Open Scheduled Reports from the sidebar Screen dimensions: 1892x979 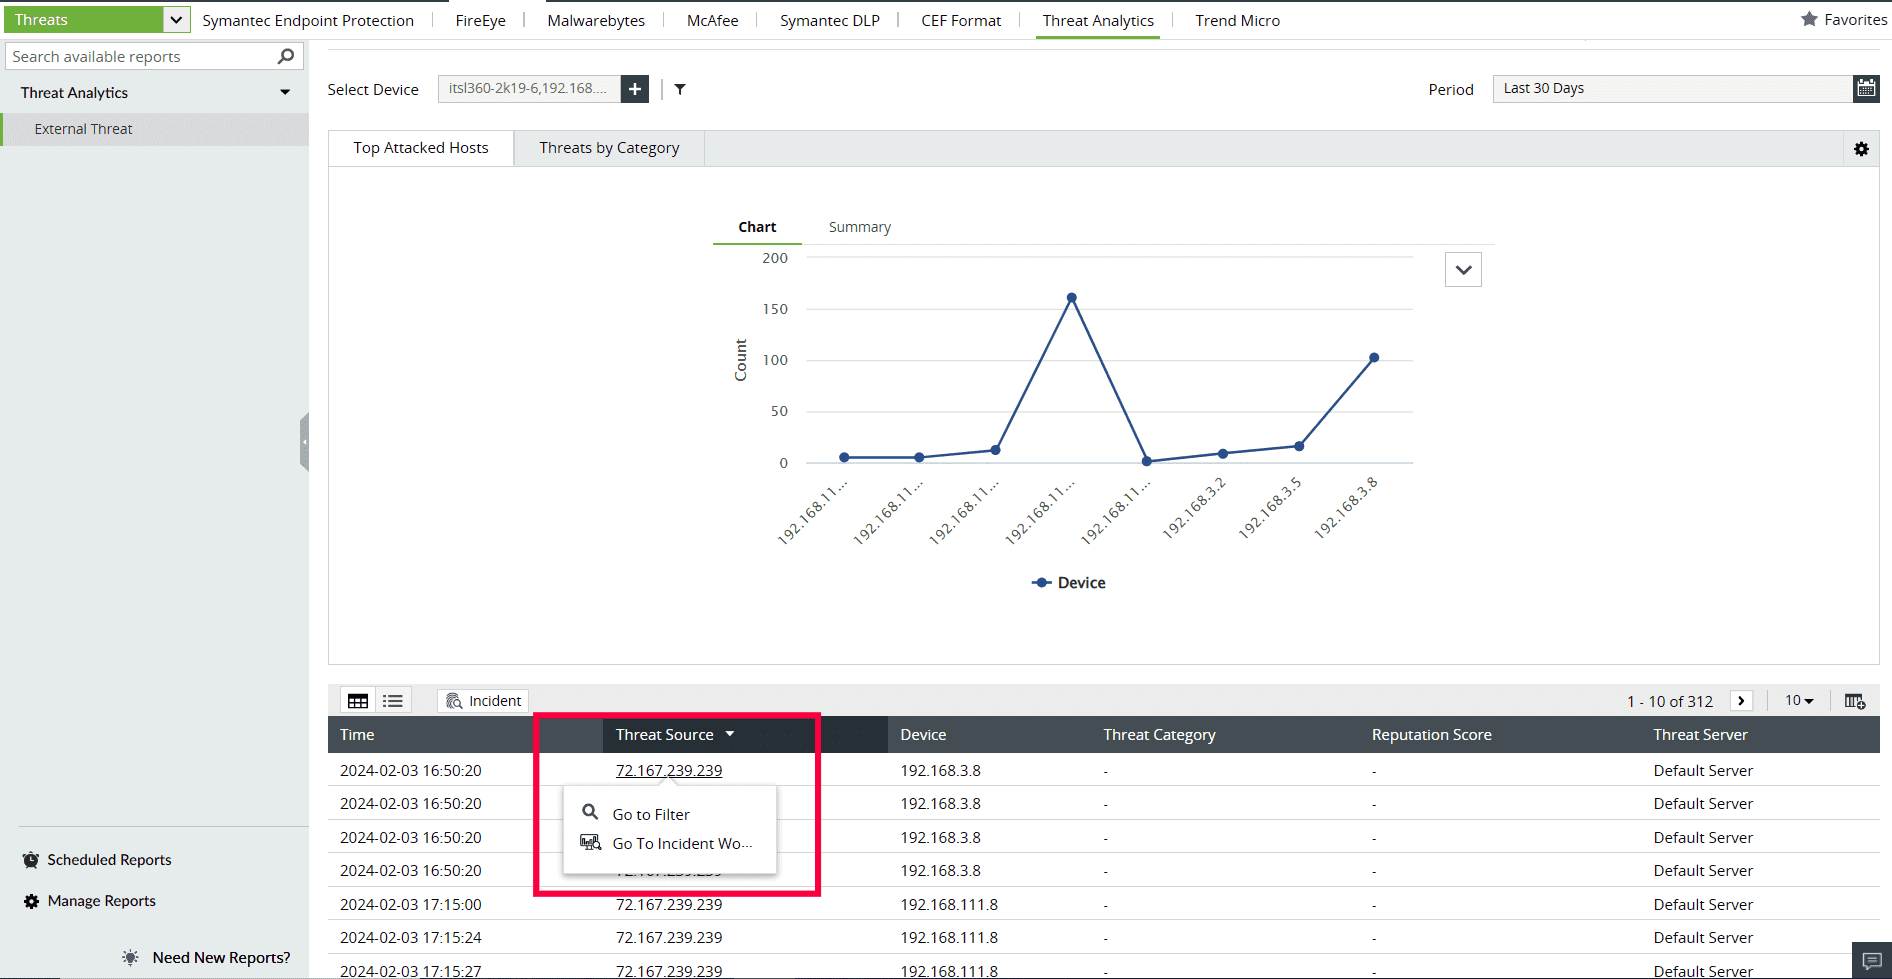click(109, 859)
